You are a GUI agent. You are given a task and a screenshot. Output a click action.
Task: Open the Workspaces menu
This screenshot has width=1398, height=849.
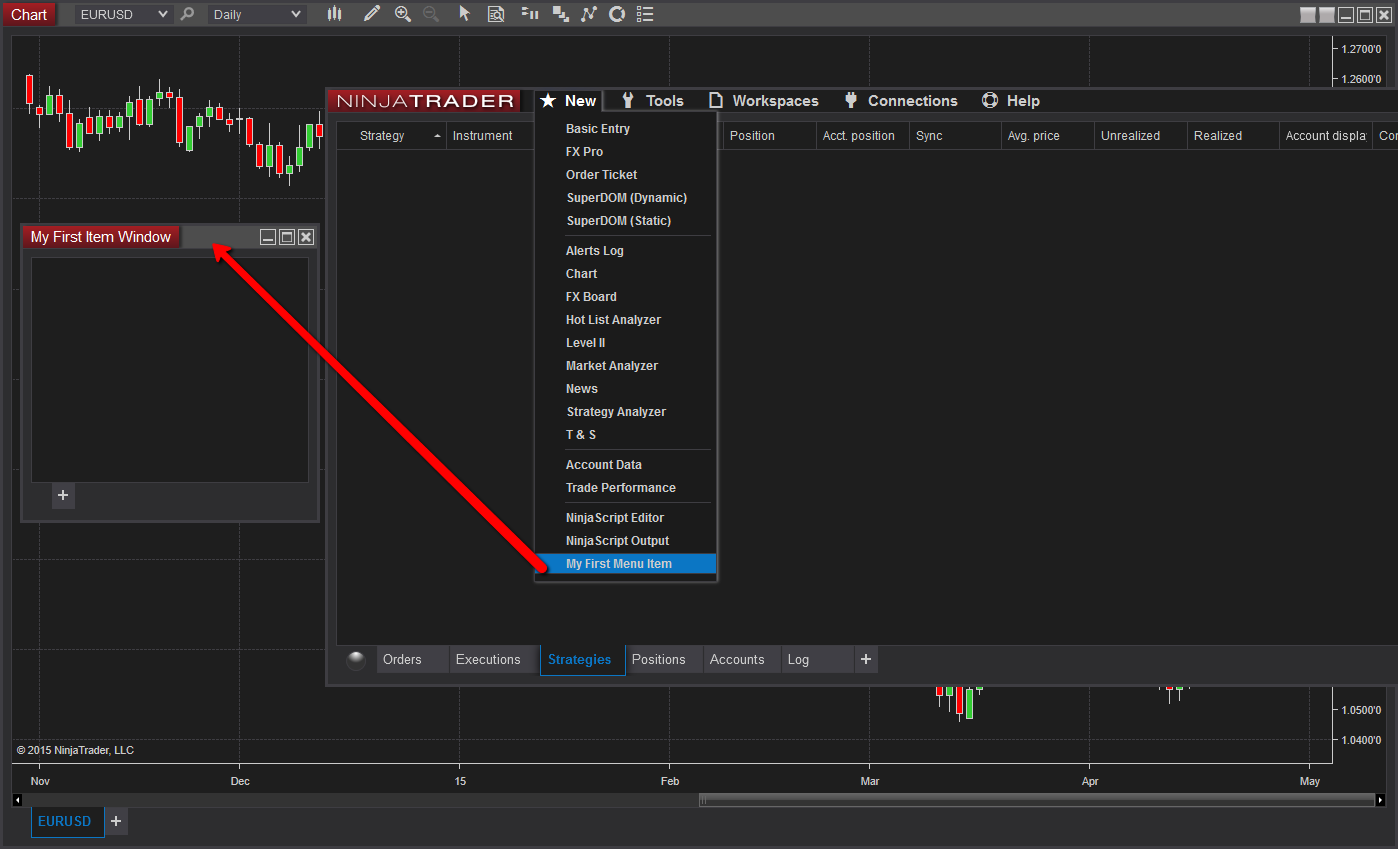tap(764, 101)
